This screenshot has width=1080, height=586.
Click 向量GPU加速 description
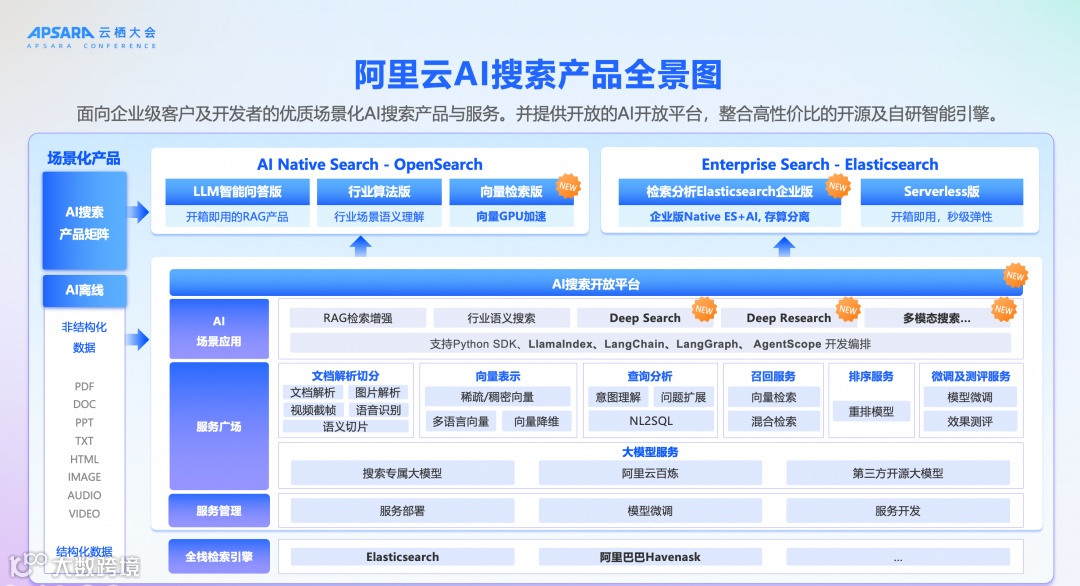tap(511, 216)
